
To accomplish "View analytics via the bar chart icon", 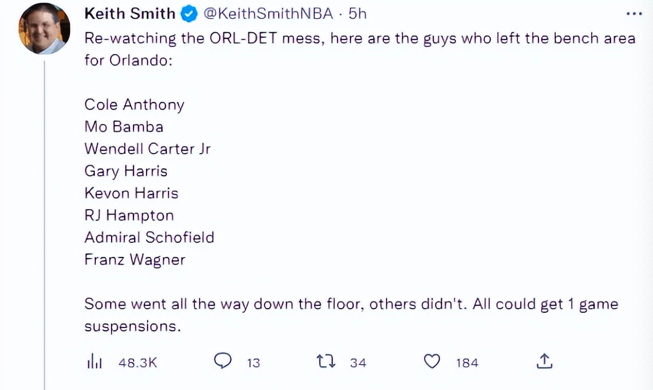I will tap(95, 362).
